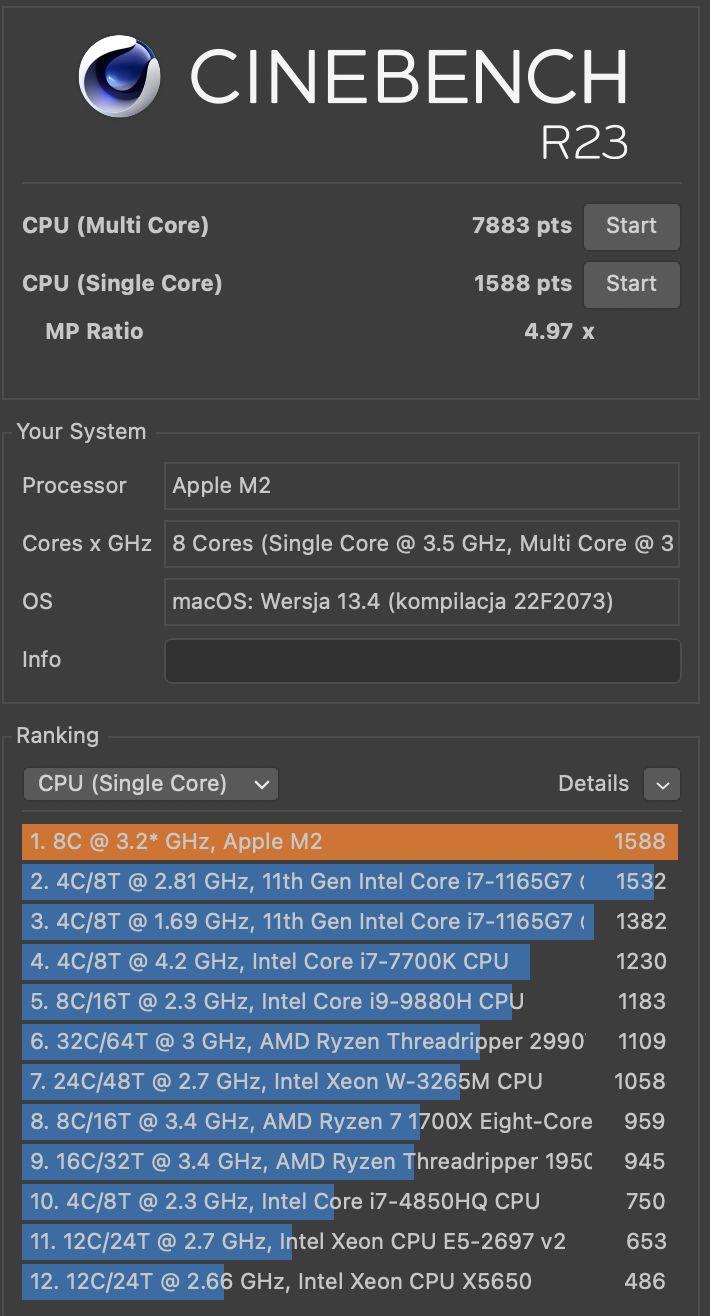
Task: Select ranking row 1 Apple M2
Action: click(350, 842)
